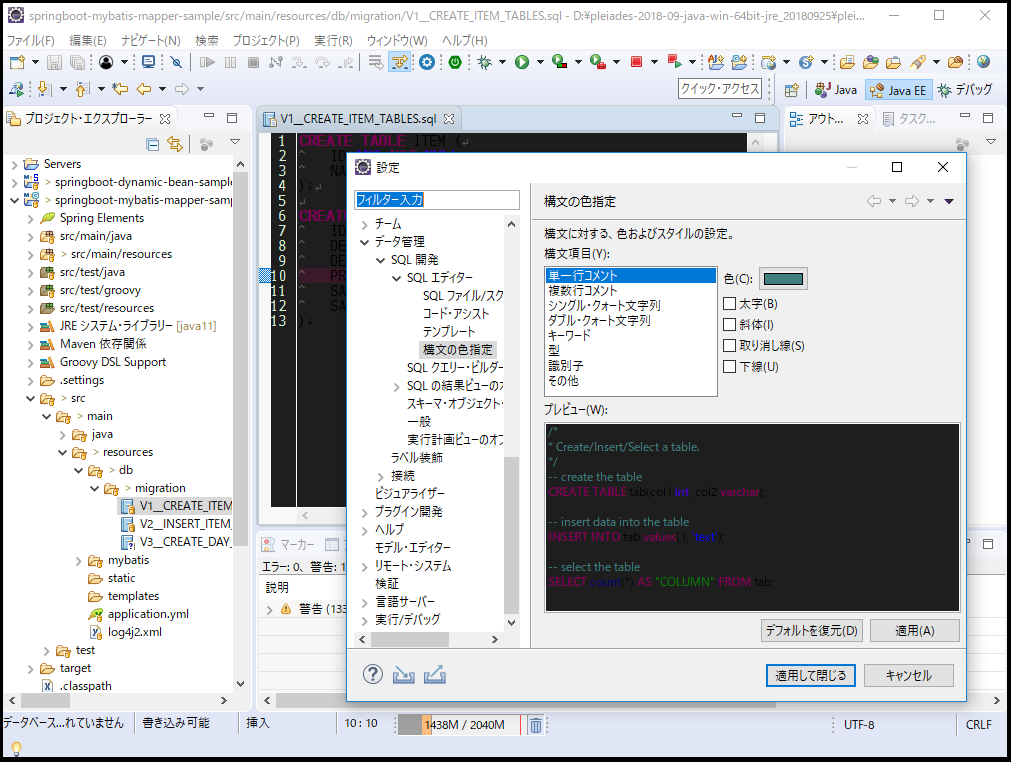Collapse the SQL エディター tree node
1011x762 pixels.
click(397, 278)
